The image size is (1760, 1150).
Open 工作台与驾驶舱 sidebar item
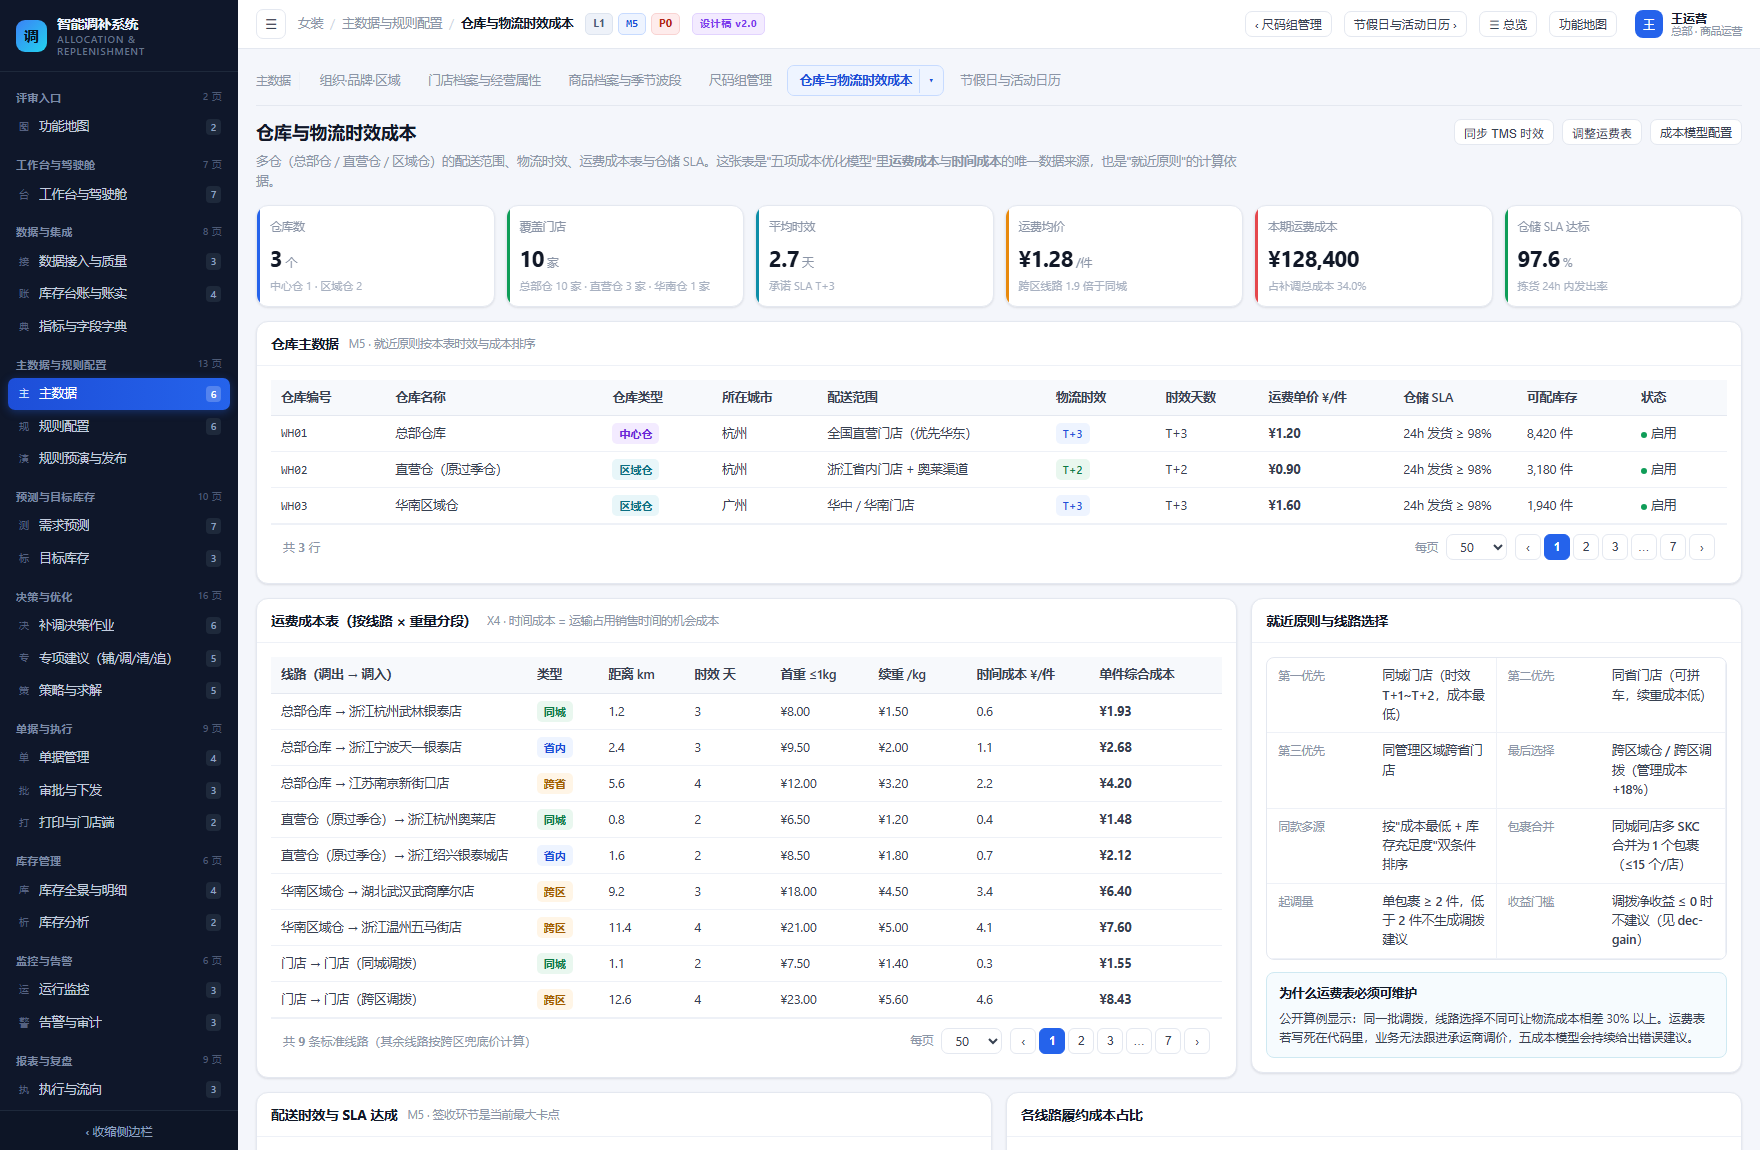[119, 194]
